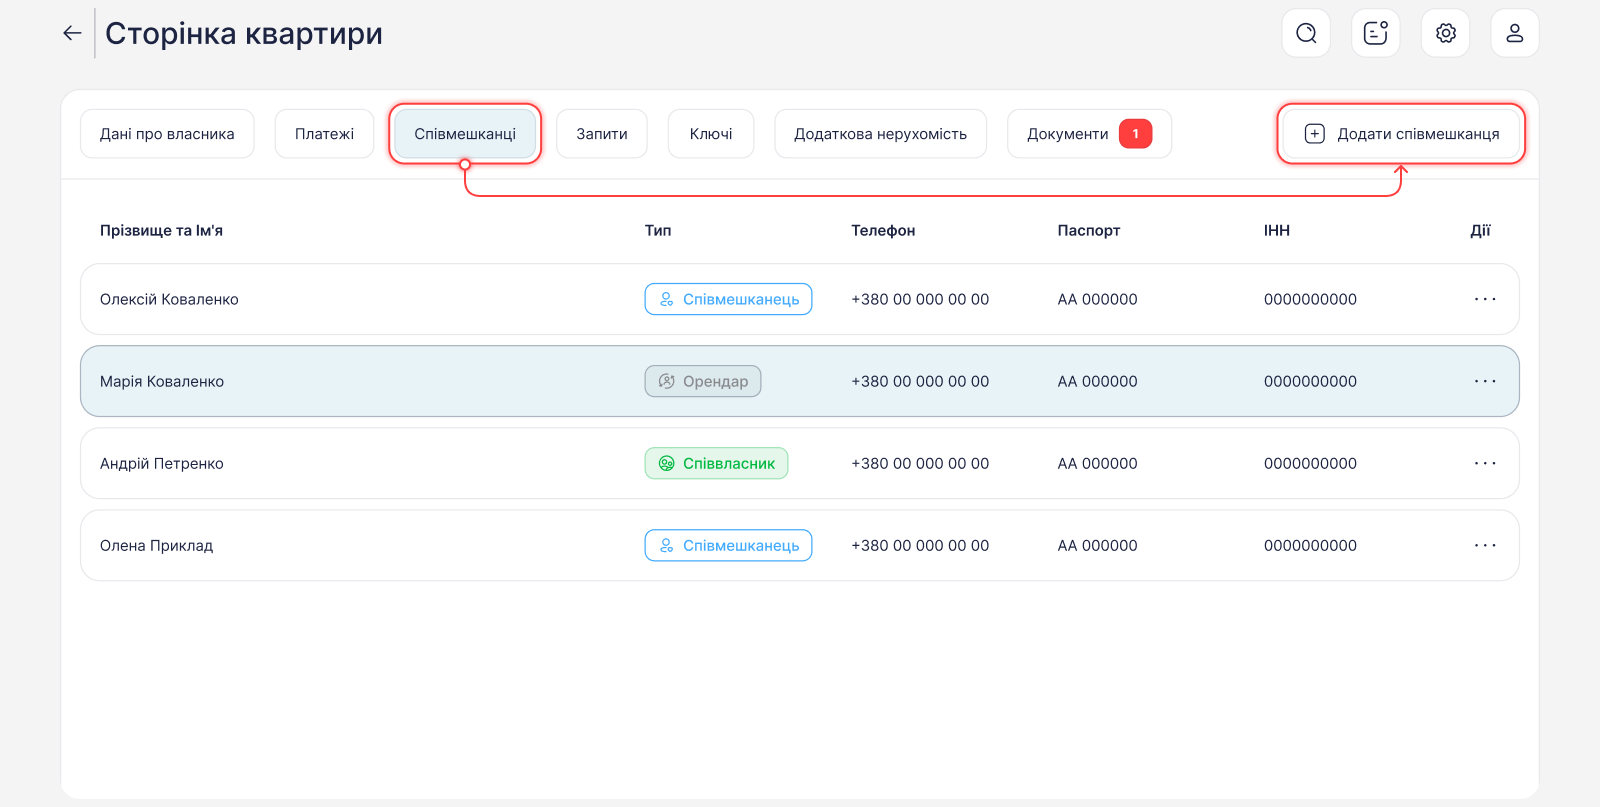Click icon in the Орендар tag
Viewport: 1600px width, 807px height.
tap(667, 381)
